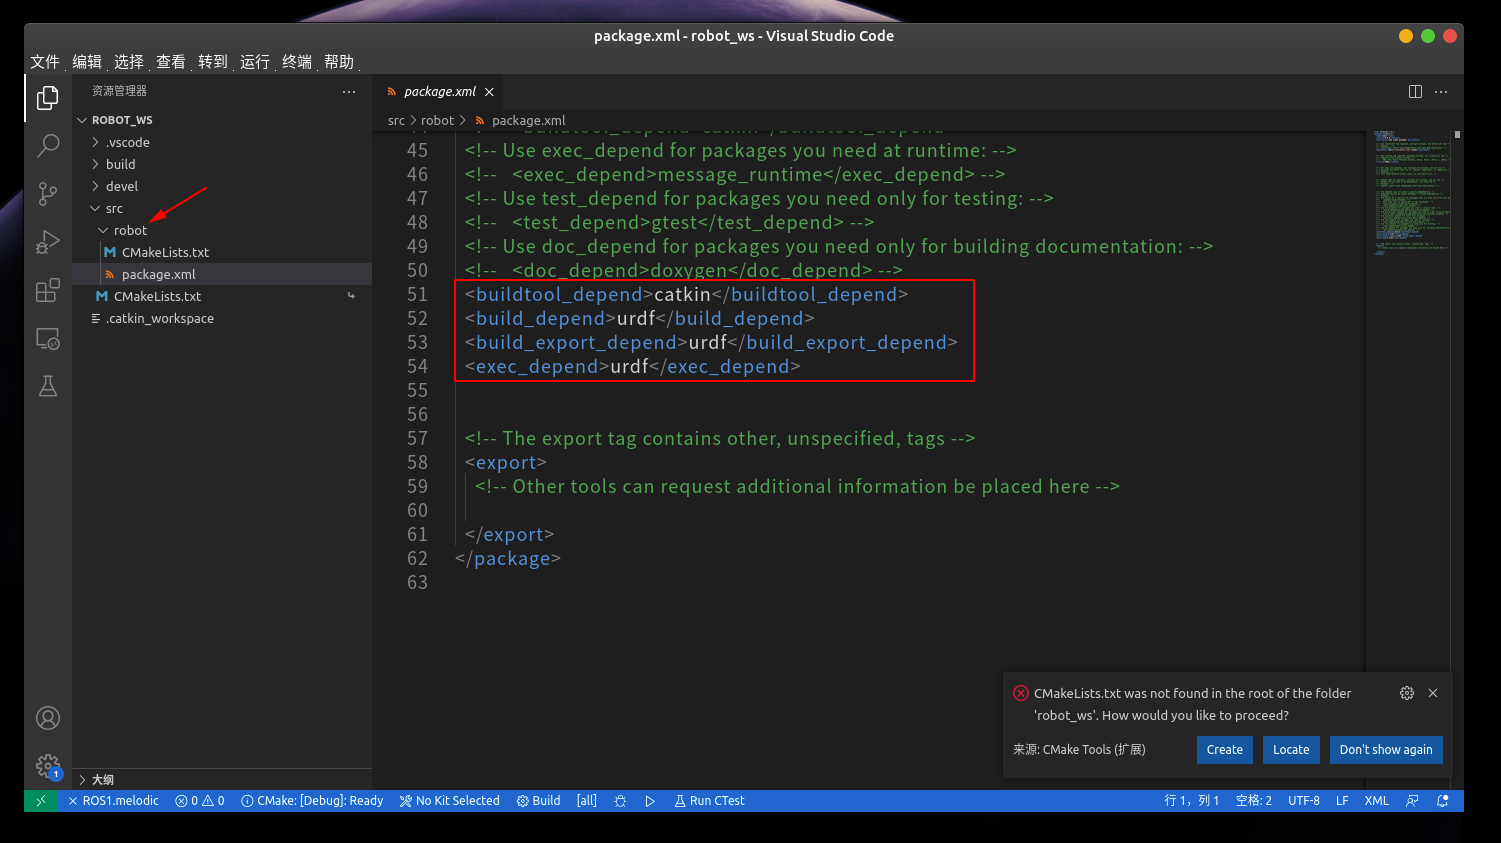Image resolution: width=1501 pixels, height=843 pixels.
Task: Open CMakeLists.txt inside robot folder
Action: pos(222,252)
